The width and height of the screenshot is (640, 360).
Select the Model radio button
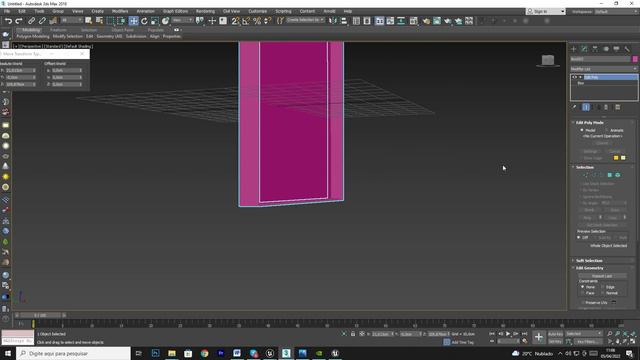click(x=582, y=130)
